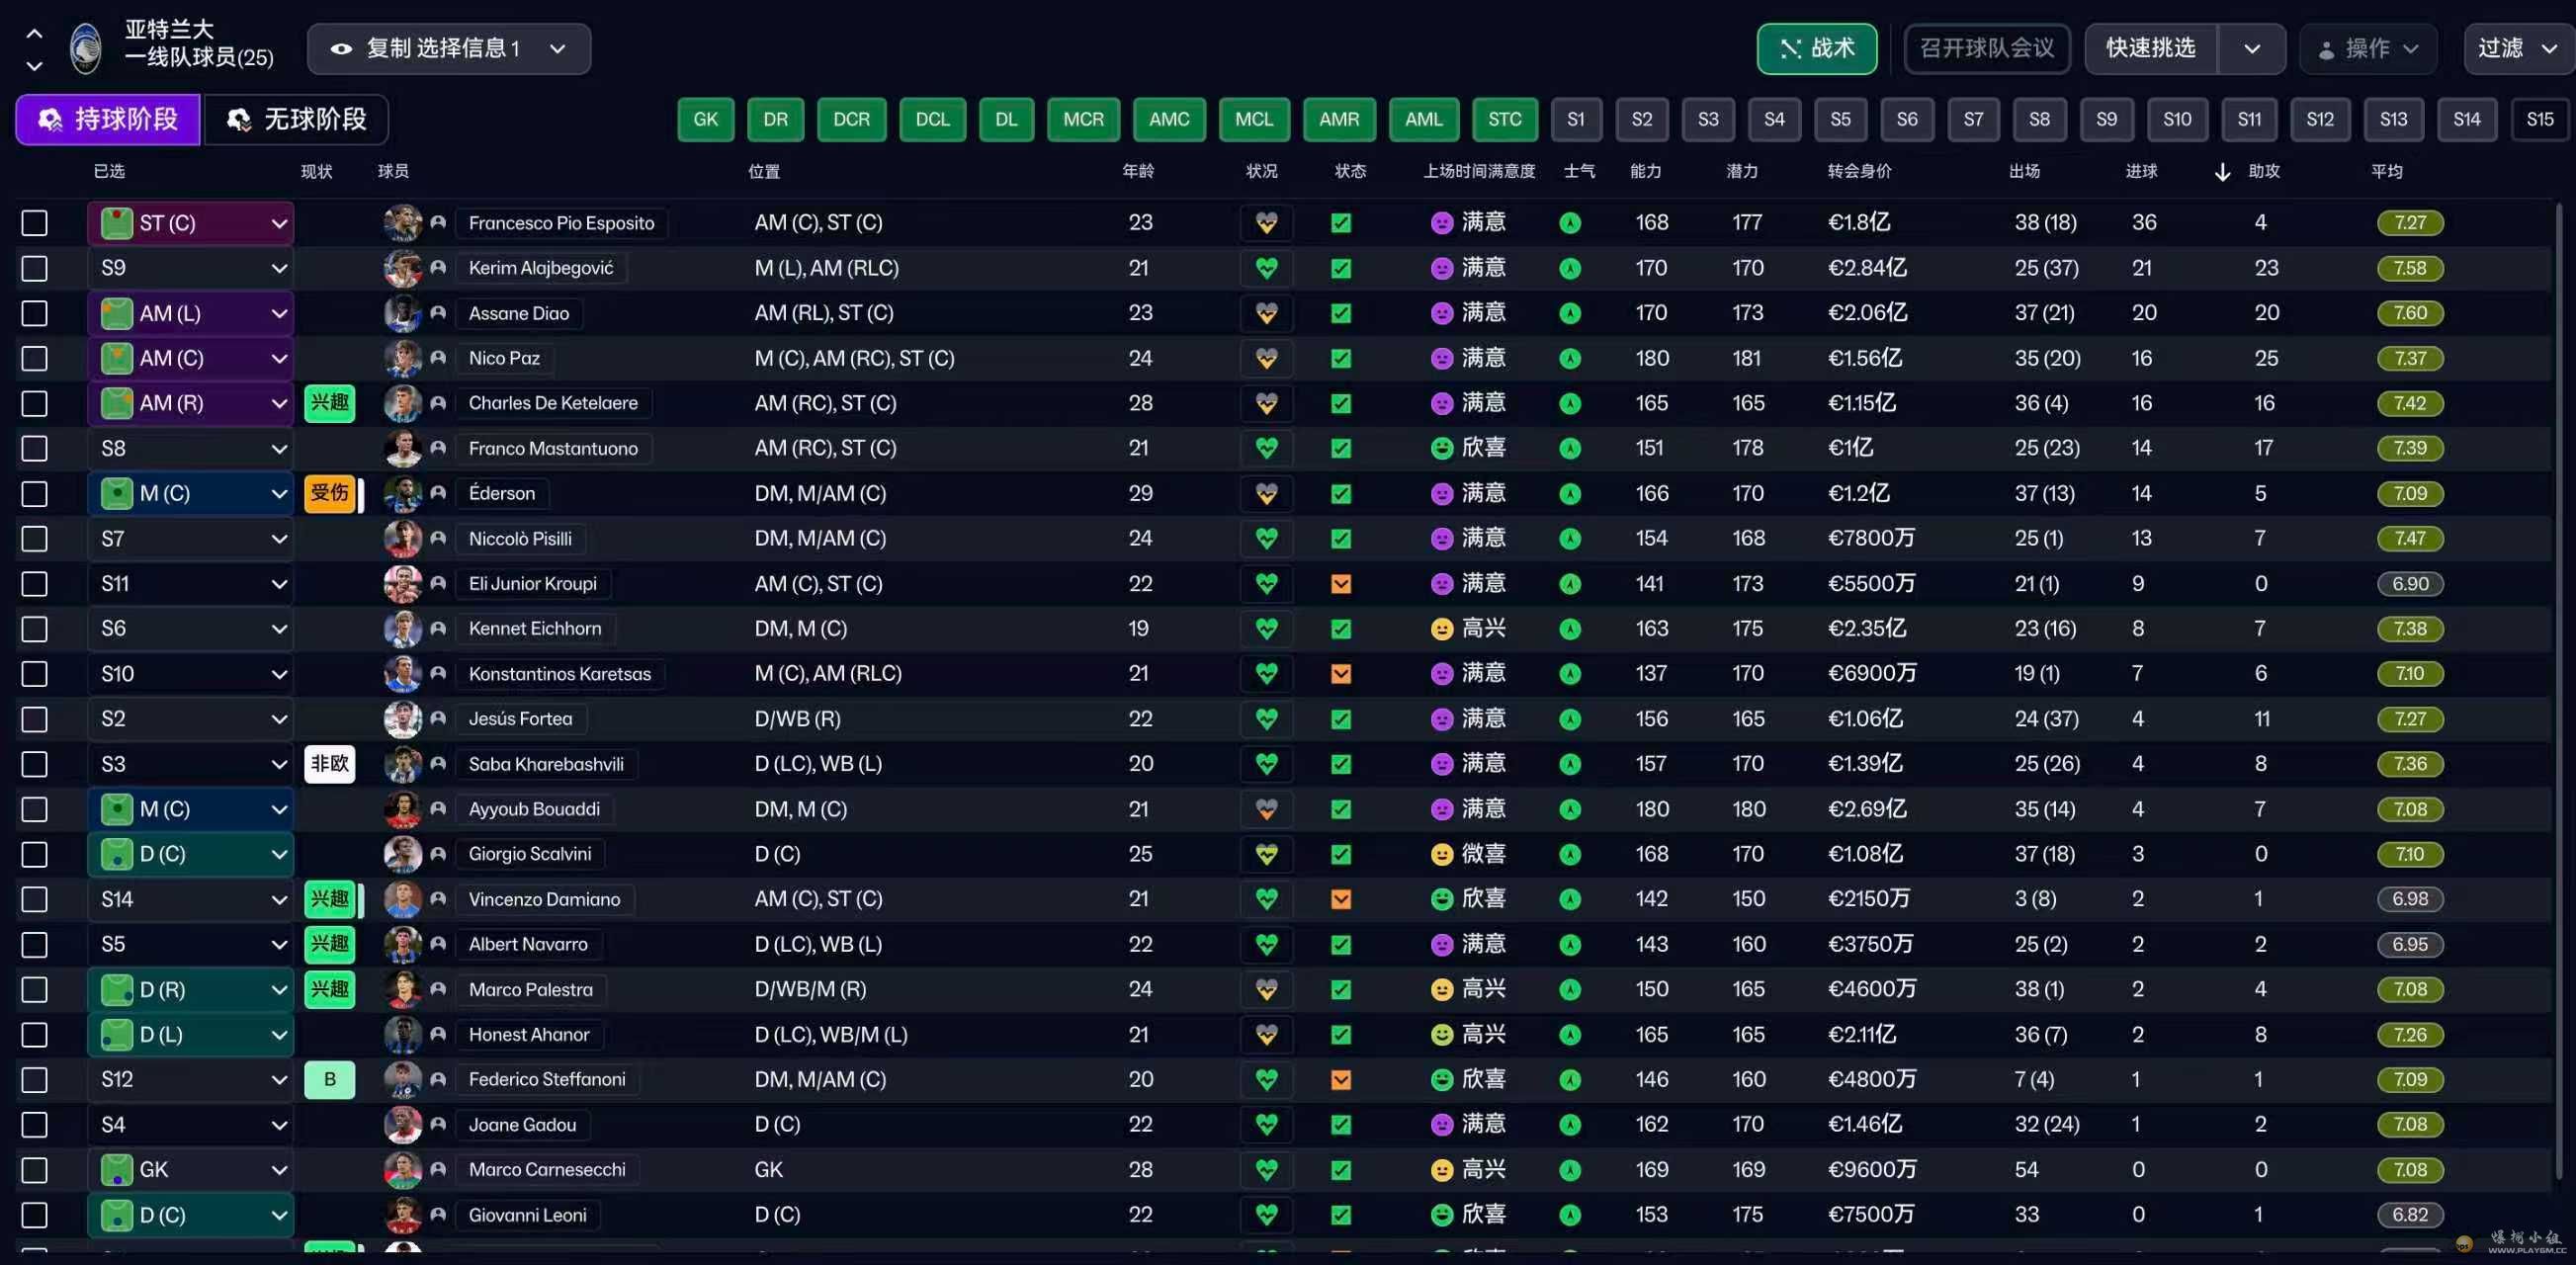Select the 持球阶段 tab
This screenshot has width=2576, height=1265.
point(108,120)
